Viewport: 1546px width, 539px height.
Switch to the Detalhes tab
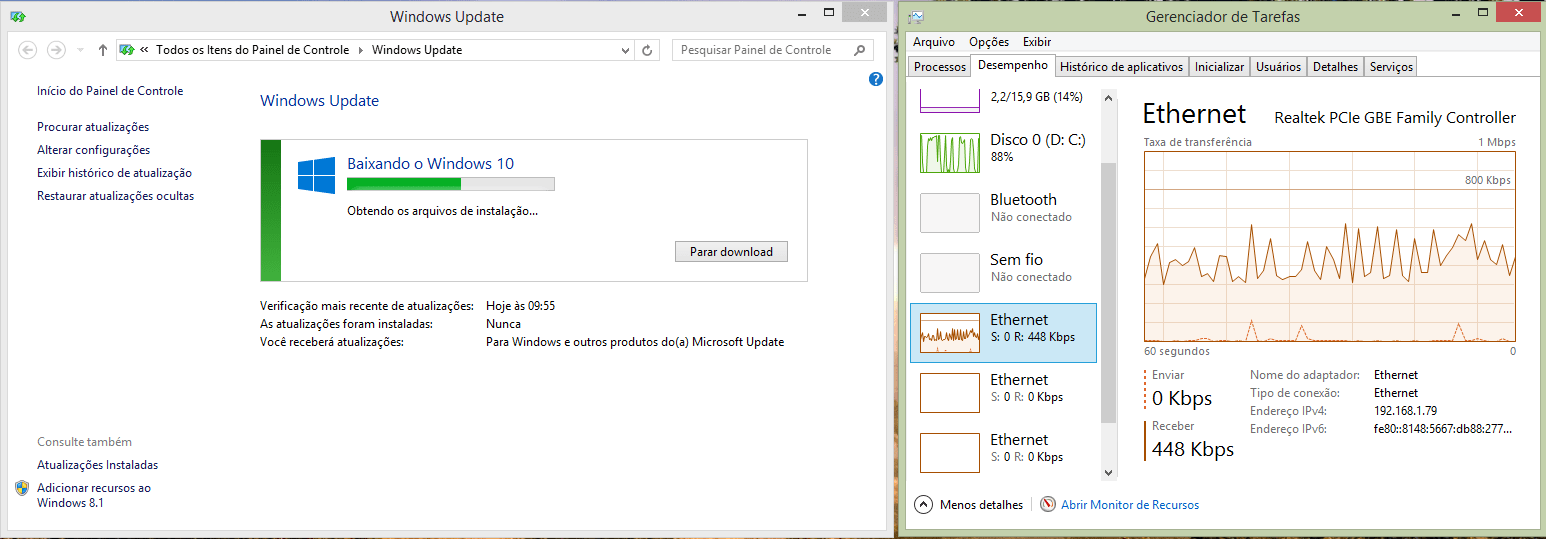1335,67
